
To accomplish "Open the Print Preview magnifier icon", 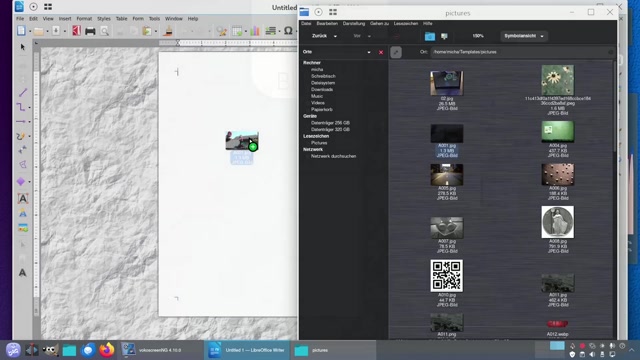I will click(104, 31).
